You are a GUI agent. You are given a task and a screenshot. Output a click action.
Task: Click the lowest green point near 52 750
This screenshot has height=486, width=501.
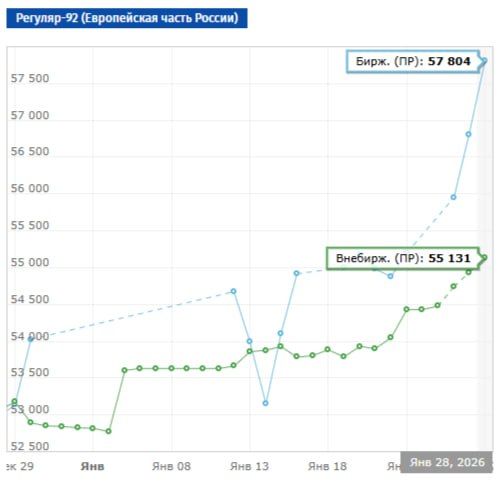click(x=108, y=431)
